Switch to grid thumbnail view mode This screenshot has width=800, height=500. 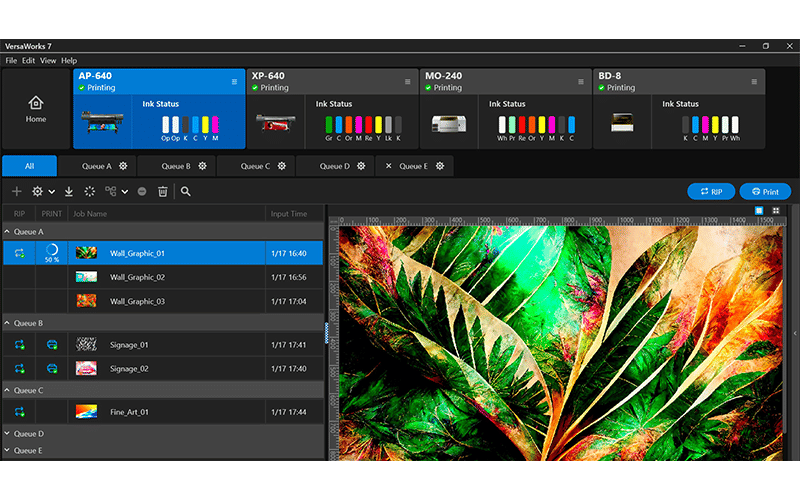tap(775, 210)
